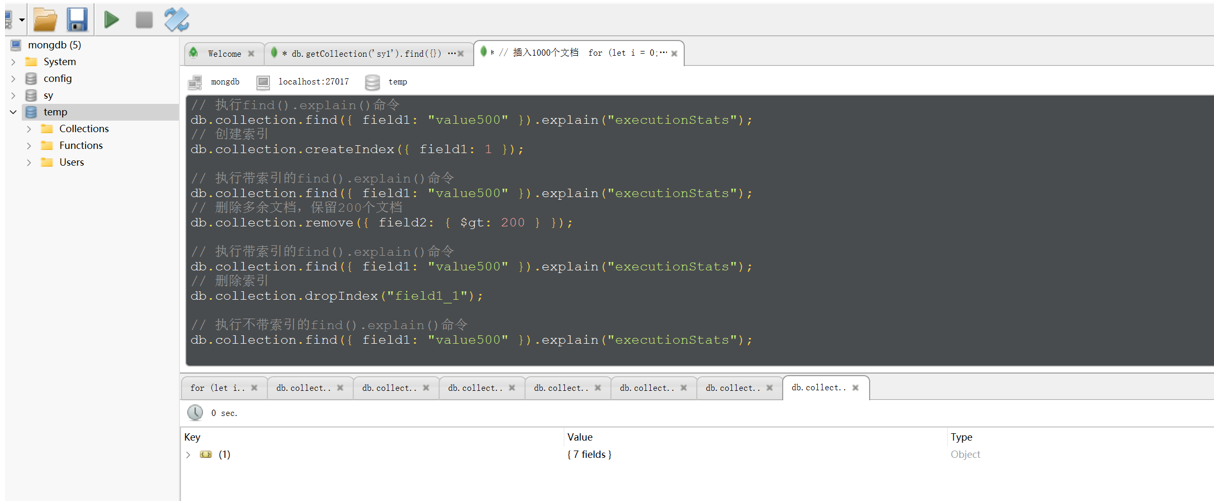Click the Collections folder icon
The height and width of the screenshot is (501, 1214).
[x=47, y=129]
